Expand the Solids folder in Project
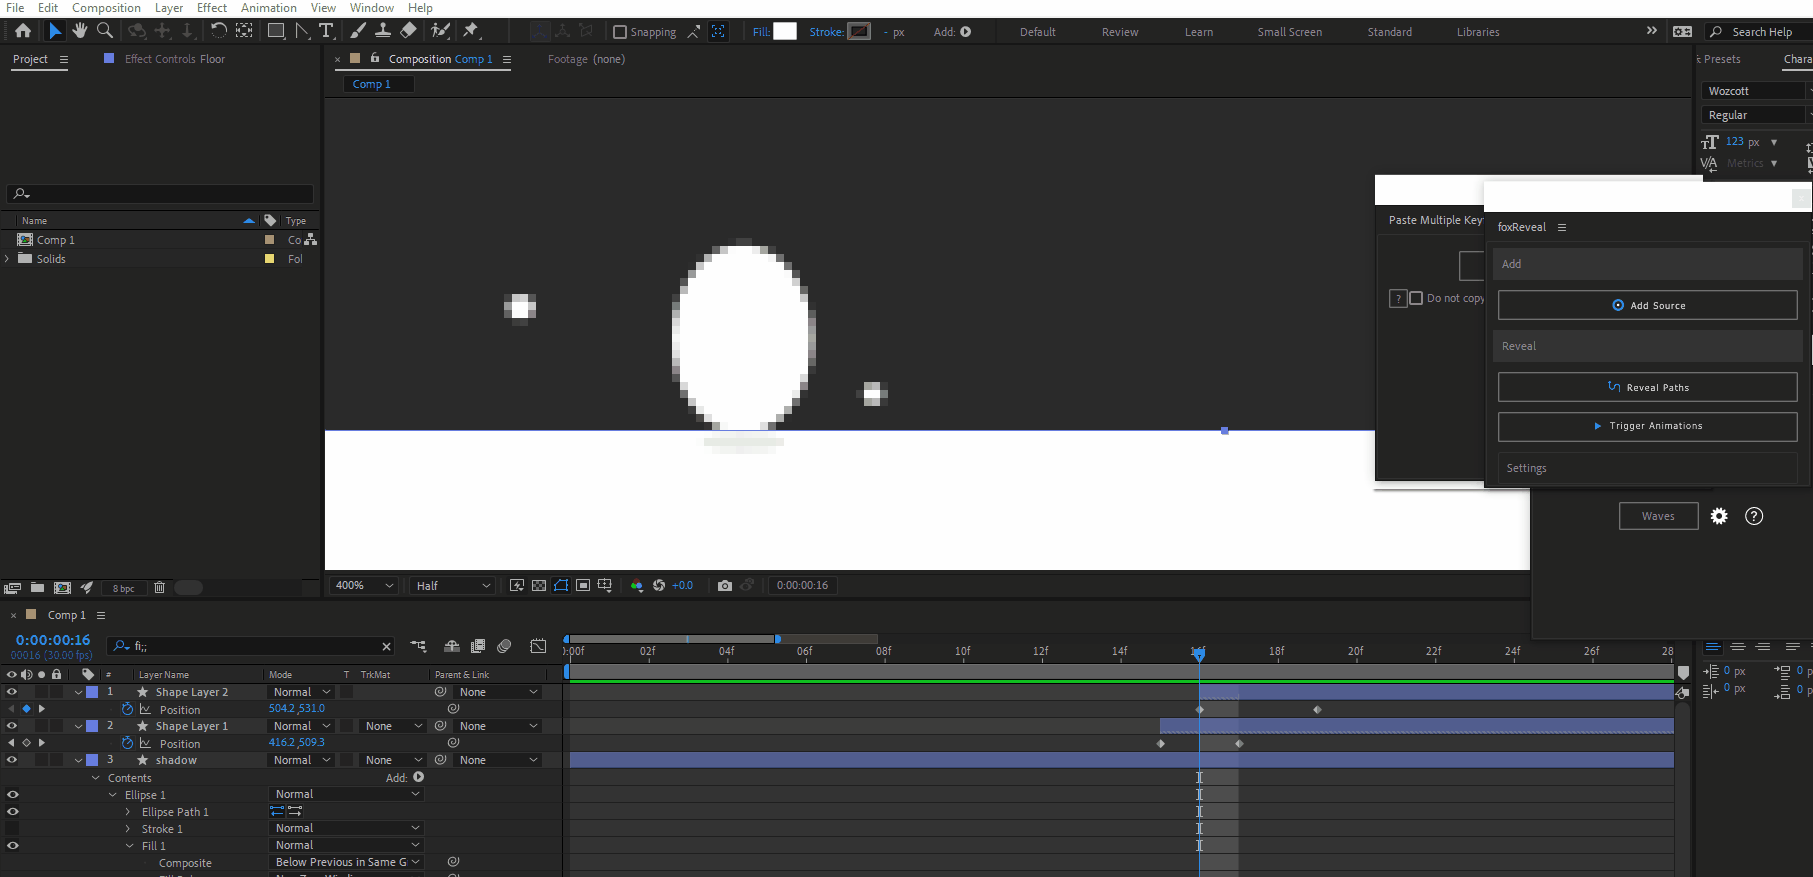The height and width of the screenshot is (877, 1813). pyautogui.click(x=8, y=259)
